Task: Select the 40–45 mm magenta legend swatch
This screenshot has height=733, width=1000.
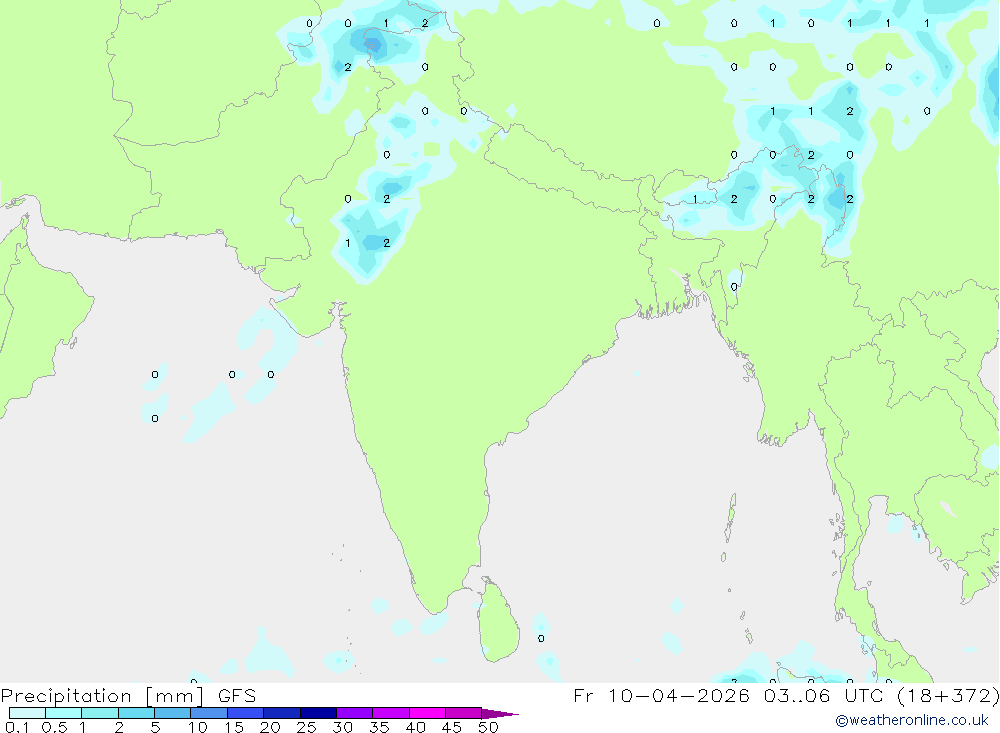Action: click(x=427, y=713)
